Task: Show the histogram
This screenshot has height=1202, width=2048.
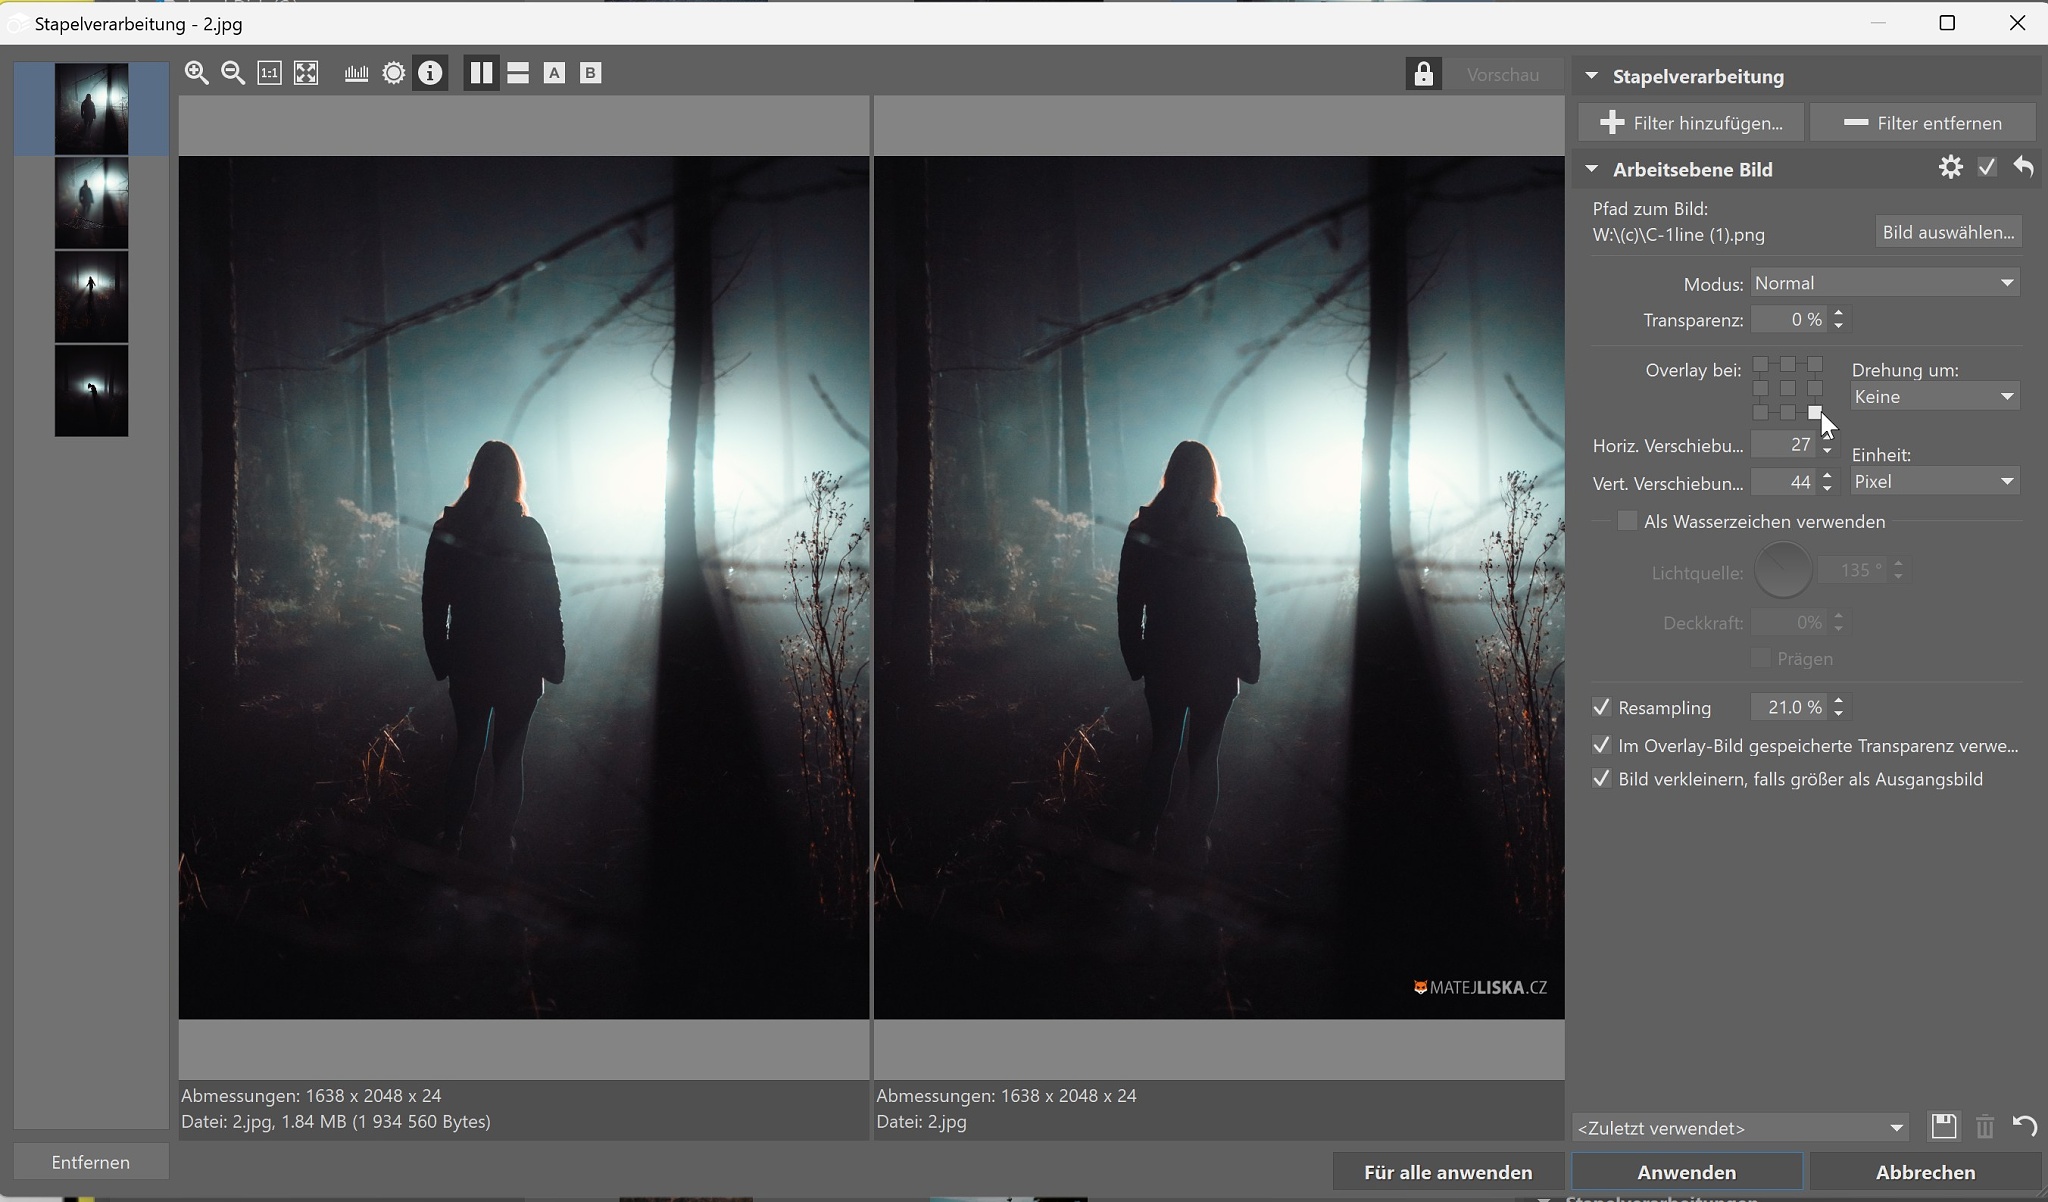Action: pyautogui.click(x=356, y=73)
